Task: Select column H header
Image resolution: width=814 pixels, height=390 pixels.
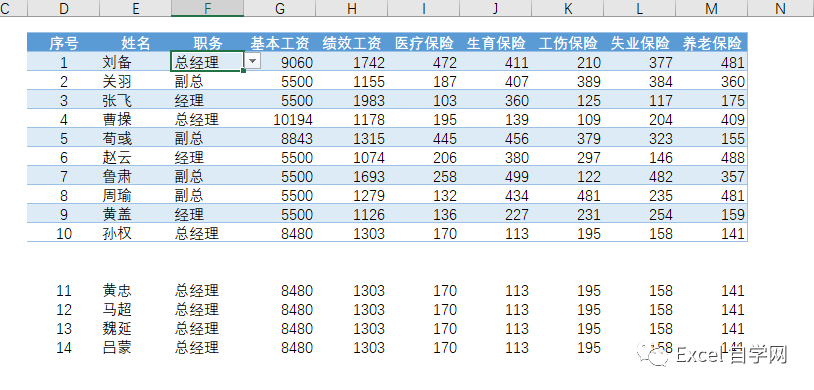Action: point(352,8)
